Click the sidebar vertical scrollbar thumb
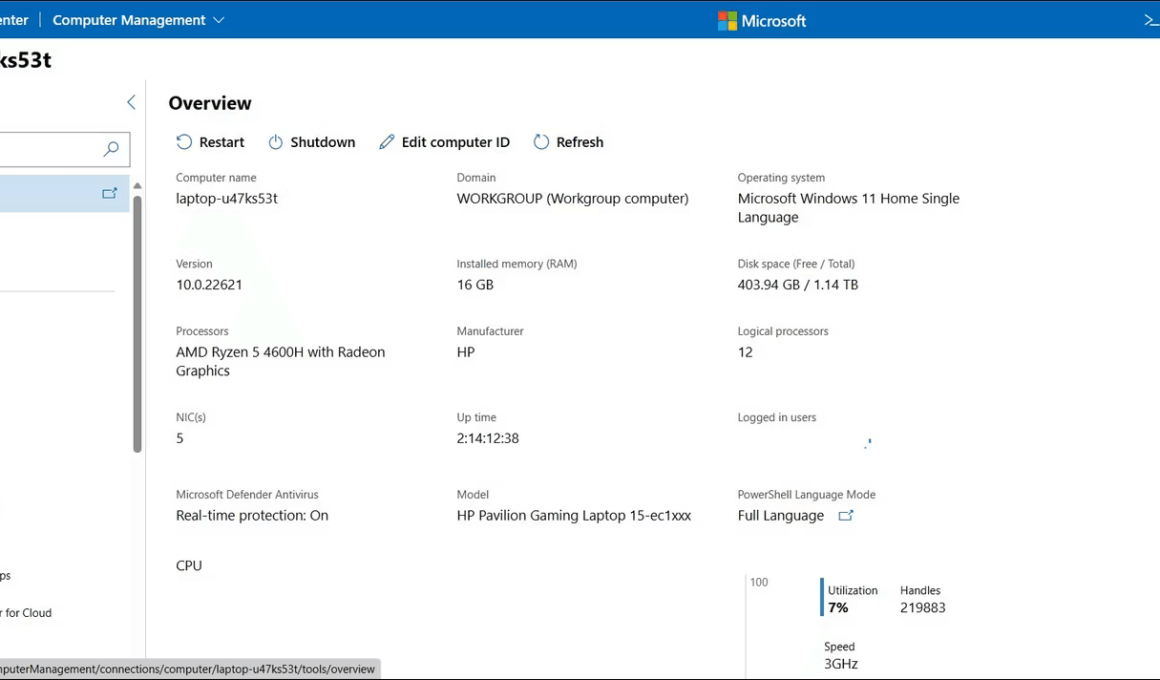Viewport: 1160px width, 680px height. point(138,323)
